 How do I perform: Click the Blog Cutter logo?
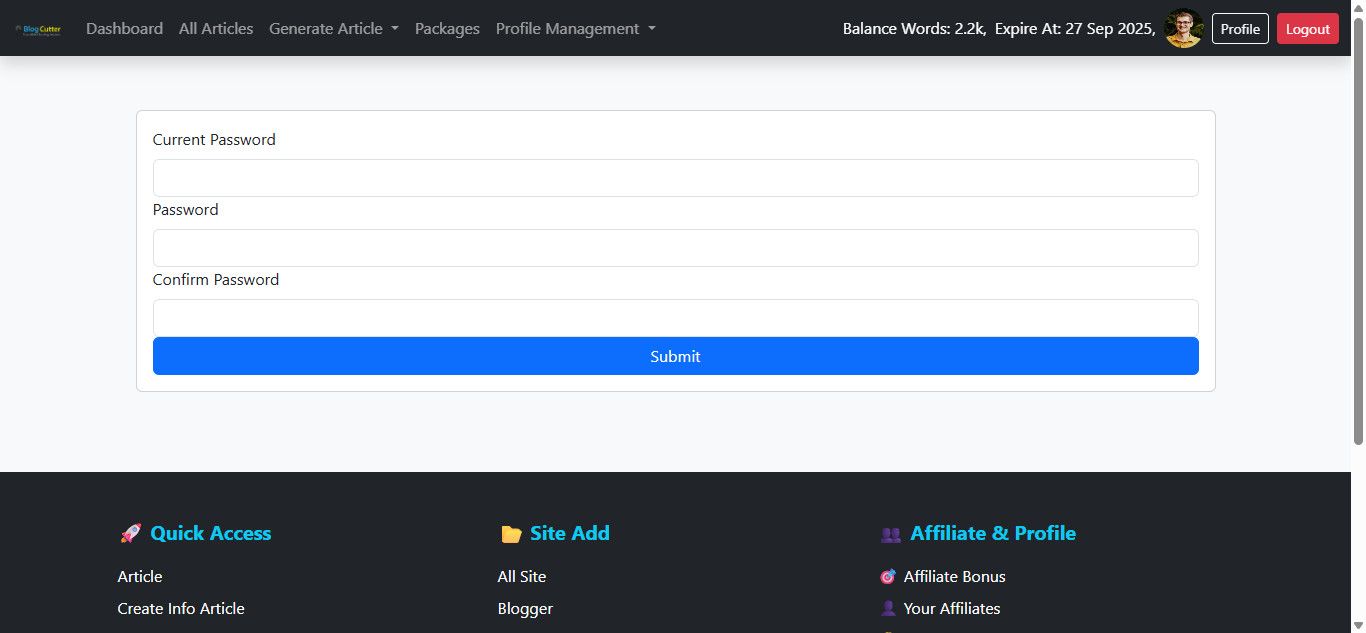(38, 29)
